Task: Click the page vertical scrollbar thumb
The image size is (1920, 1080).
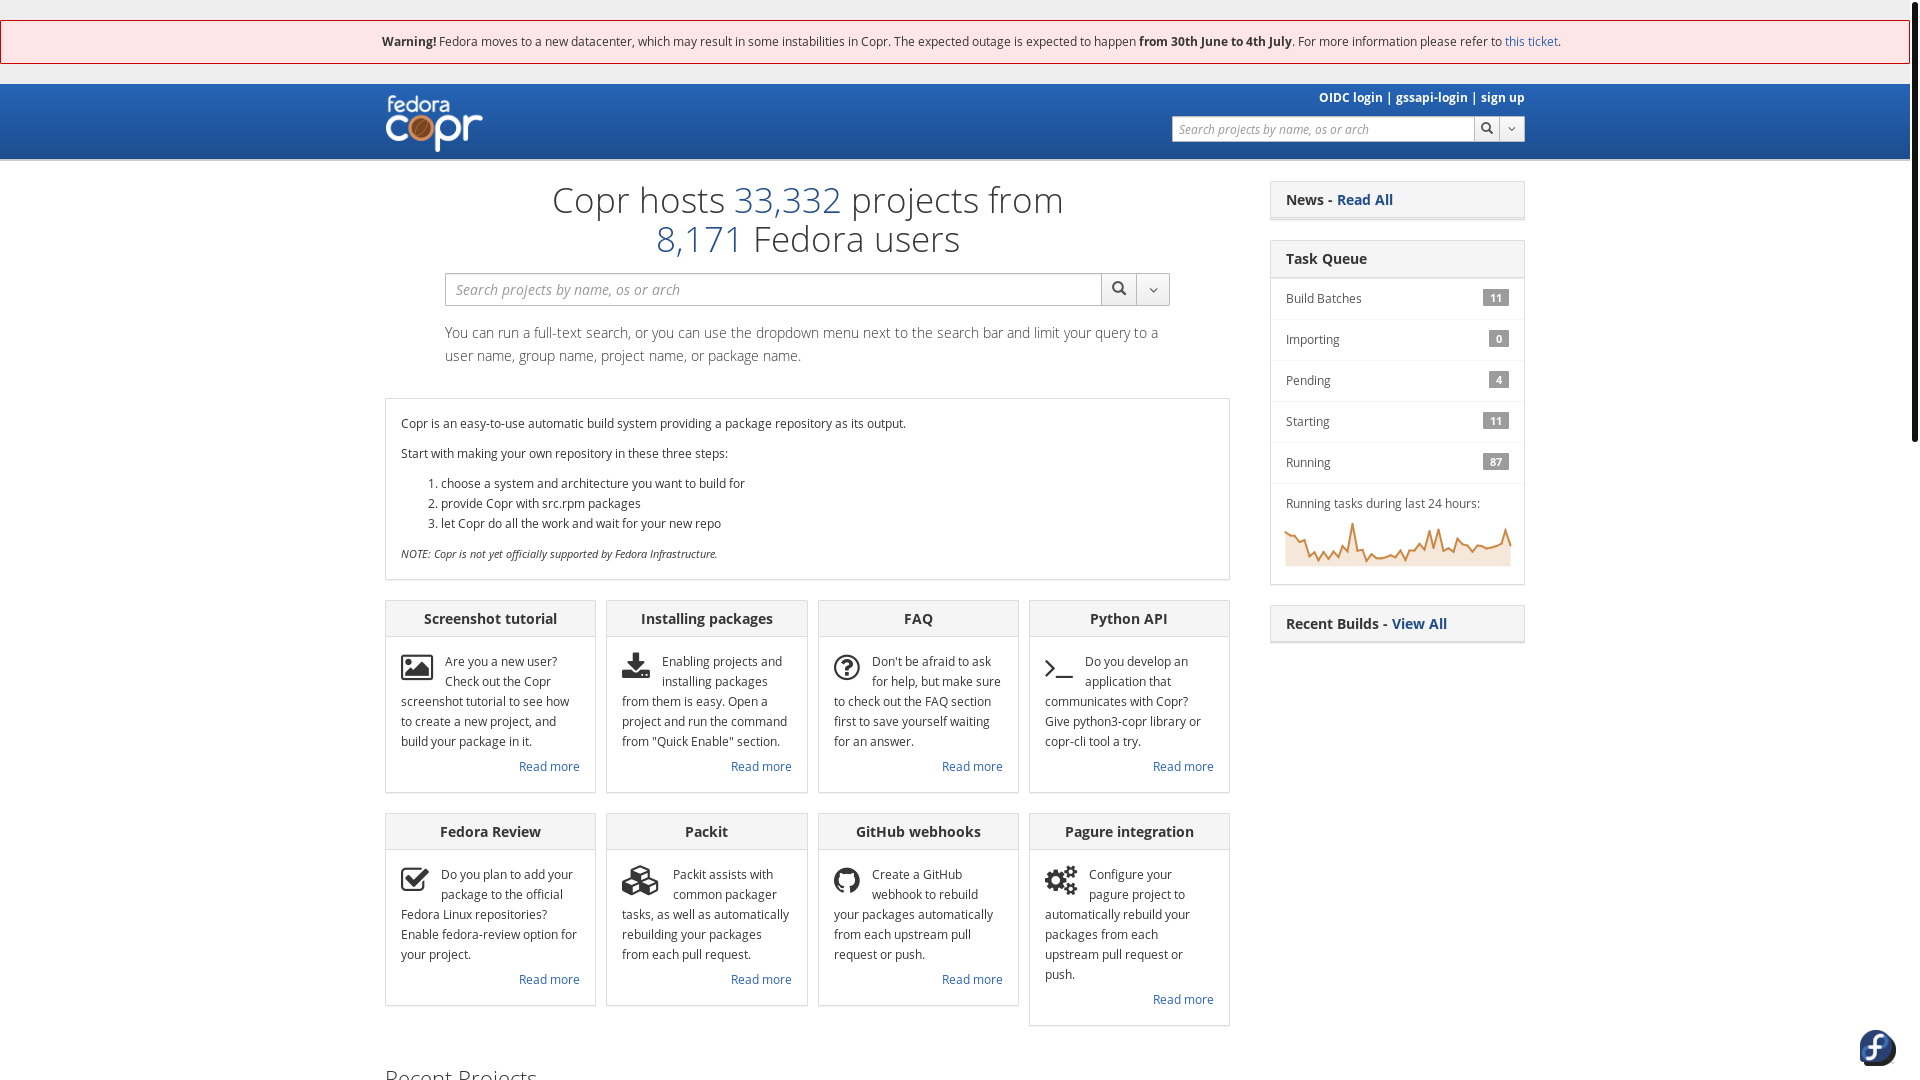Action: [x=1915, y=221]
